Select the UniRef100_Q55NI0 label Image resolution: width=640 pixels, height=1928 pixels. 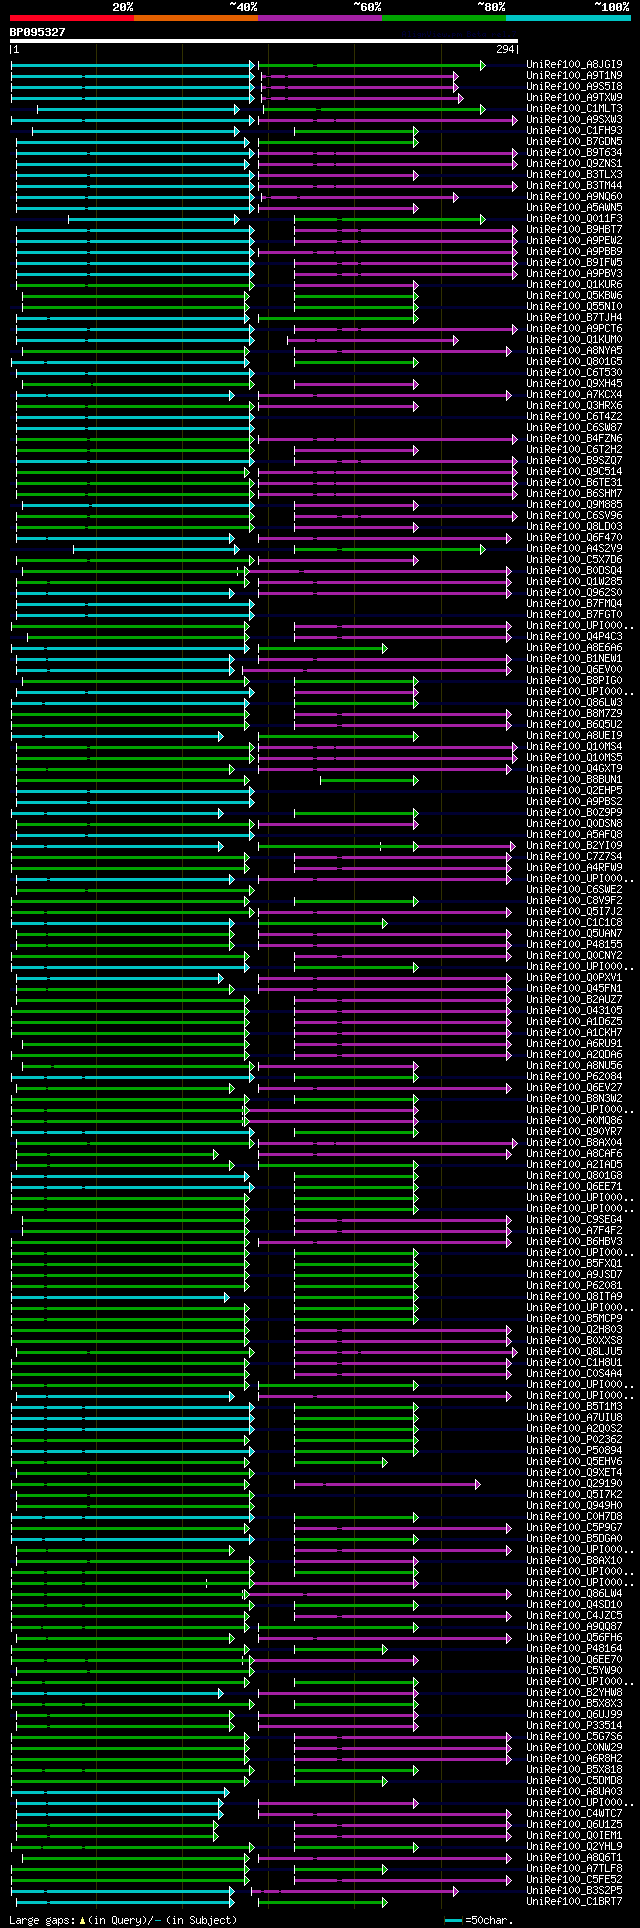pyautogui.click(x=574, y=307)
